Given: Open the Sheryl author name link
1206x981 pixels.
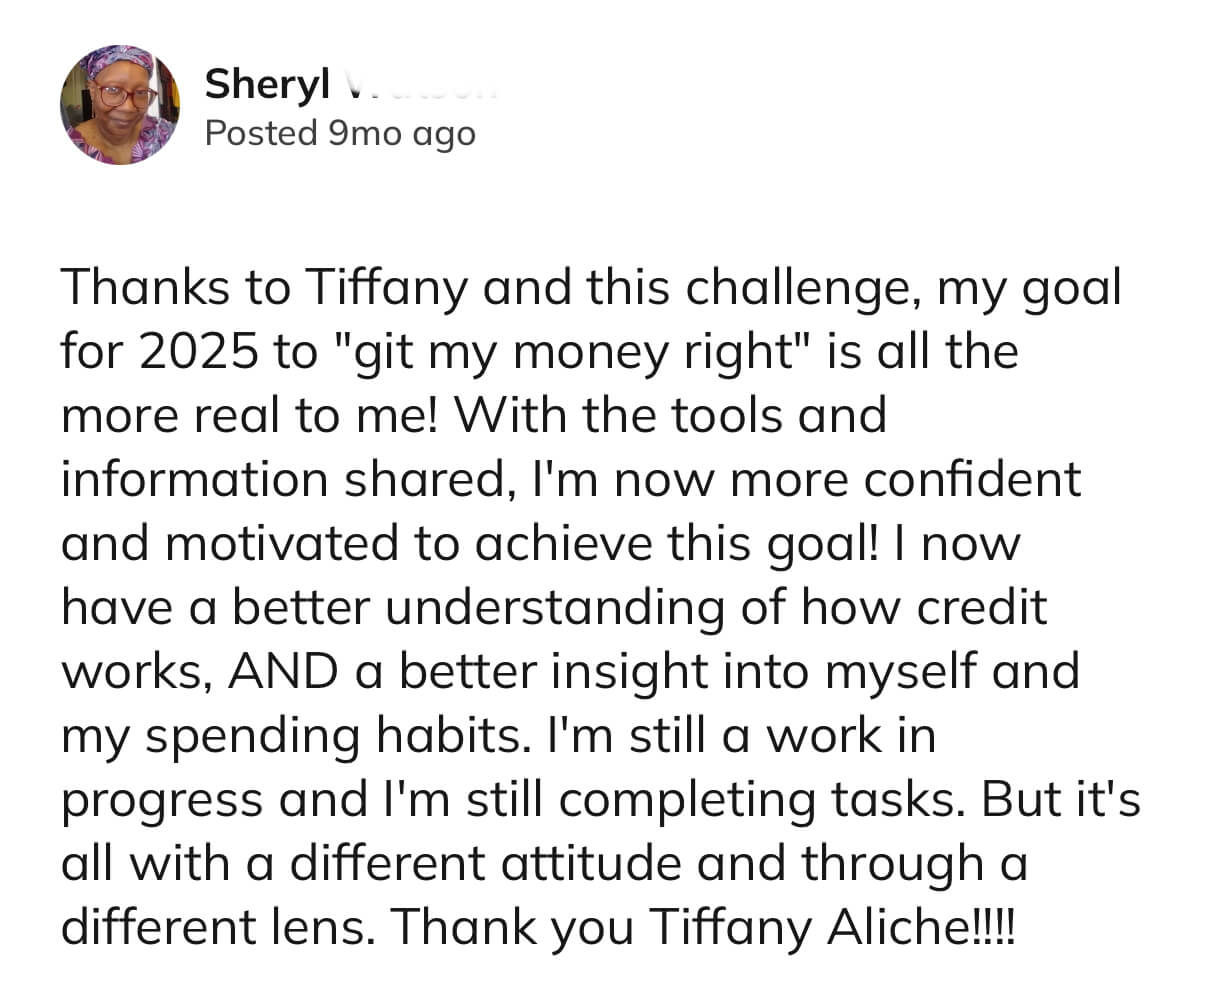Looking at the screenshot, I should [x=267, y=85].
